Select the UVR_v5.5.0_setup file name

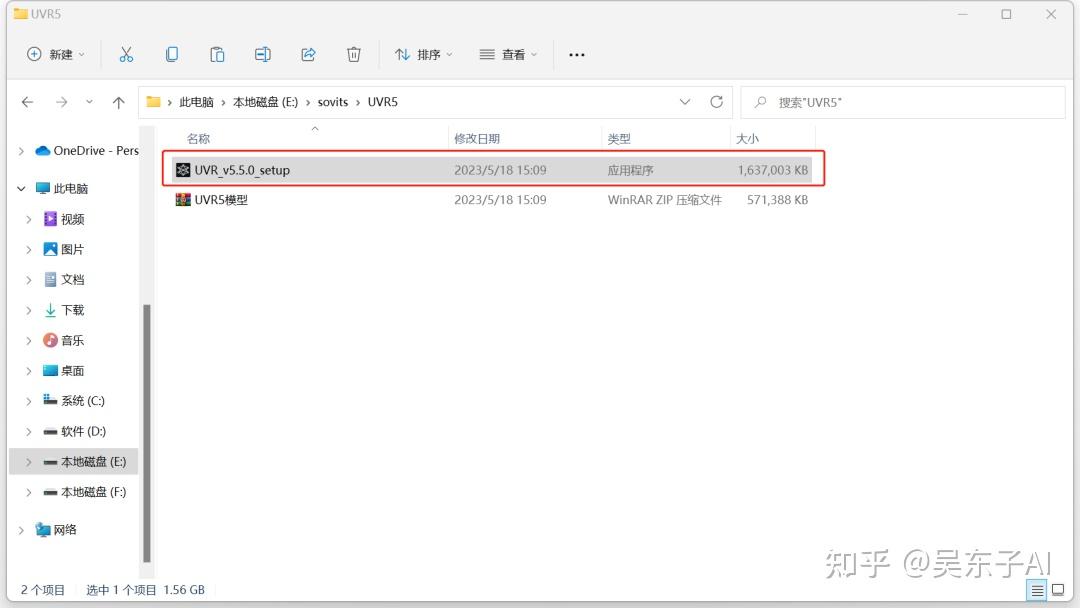click(242, 170)
